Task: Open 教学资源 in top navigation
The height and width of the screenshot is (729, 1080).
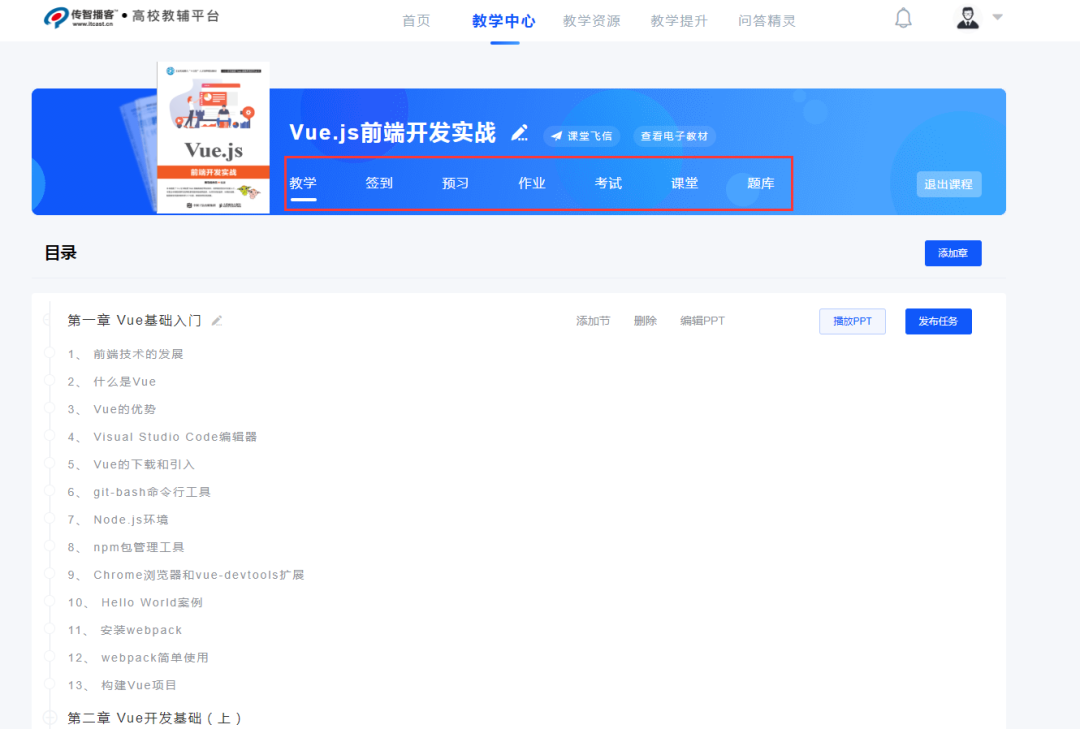Action: [592, 21]
